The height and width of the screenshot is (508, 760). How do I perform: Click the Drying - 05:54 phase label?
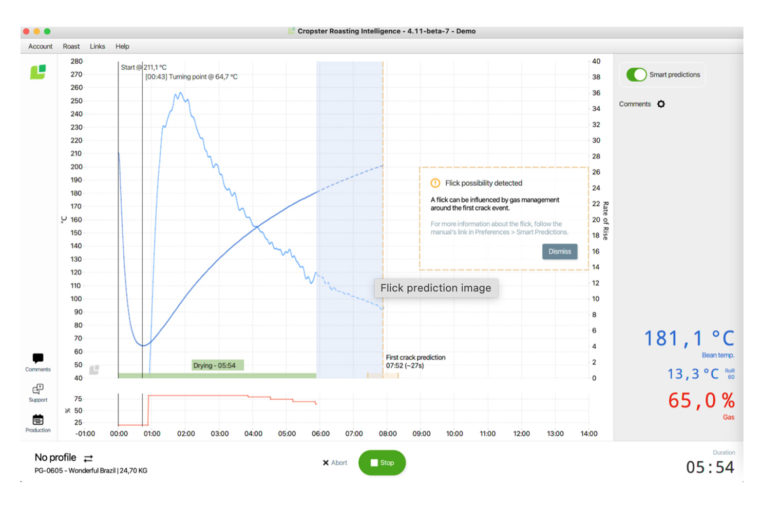pyautogui.click(x=218, y=365)
